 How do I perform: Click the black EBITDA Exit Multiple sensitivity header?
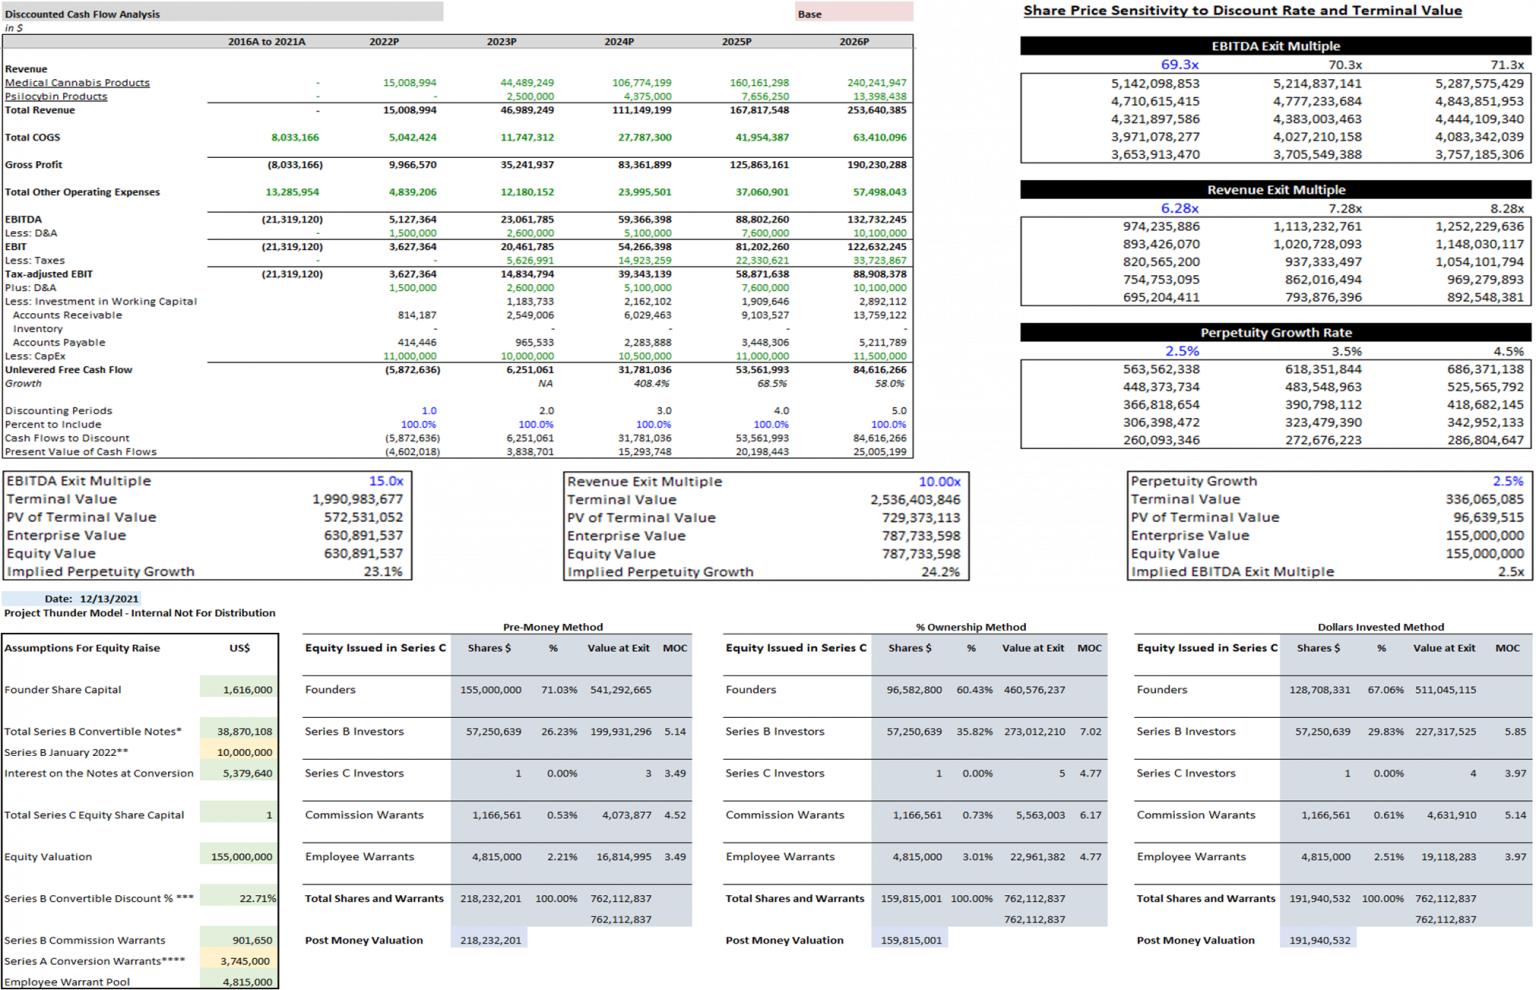click(x=1276, y=46)
